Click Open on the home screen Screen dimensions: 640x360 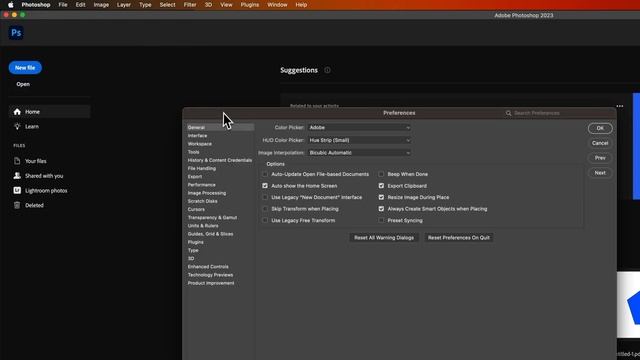pos(23,84)
